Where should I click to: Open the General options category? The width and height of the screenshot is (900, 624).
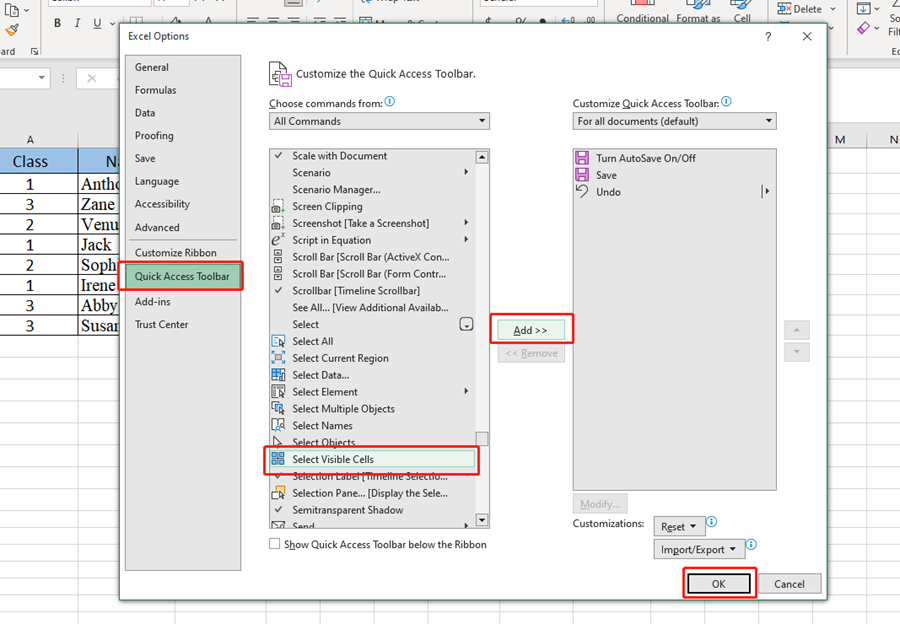[152, 67]
